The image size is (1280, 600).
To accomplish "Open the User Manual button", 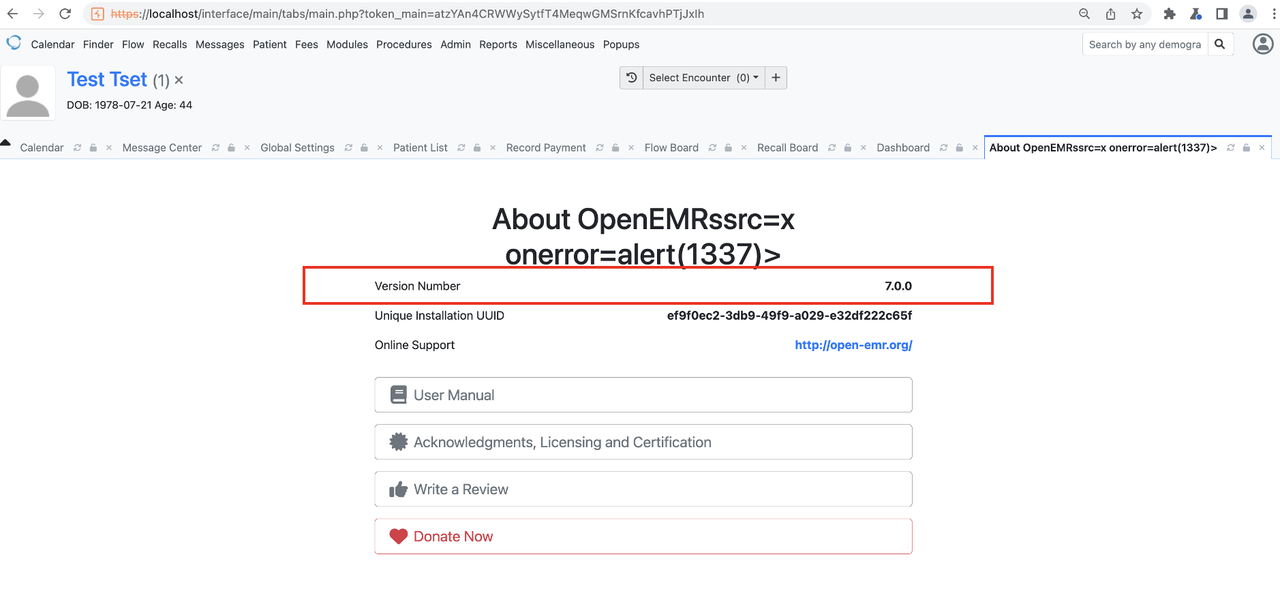I will [x=643, y=395].
